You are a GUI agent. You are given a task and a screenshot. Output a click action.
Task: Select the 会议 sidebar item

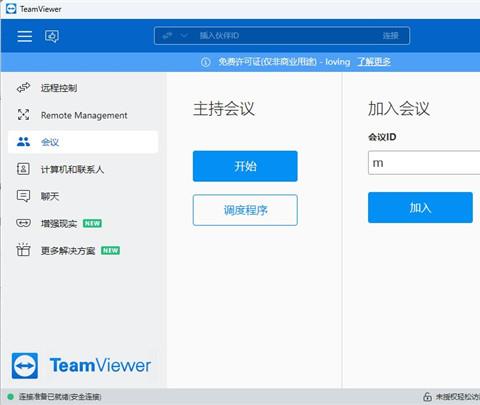pyautogui.click(x=83, y=142)
